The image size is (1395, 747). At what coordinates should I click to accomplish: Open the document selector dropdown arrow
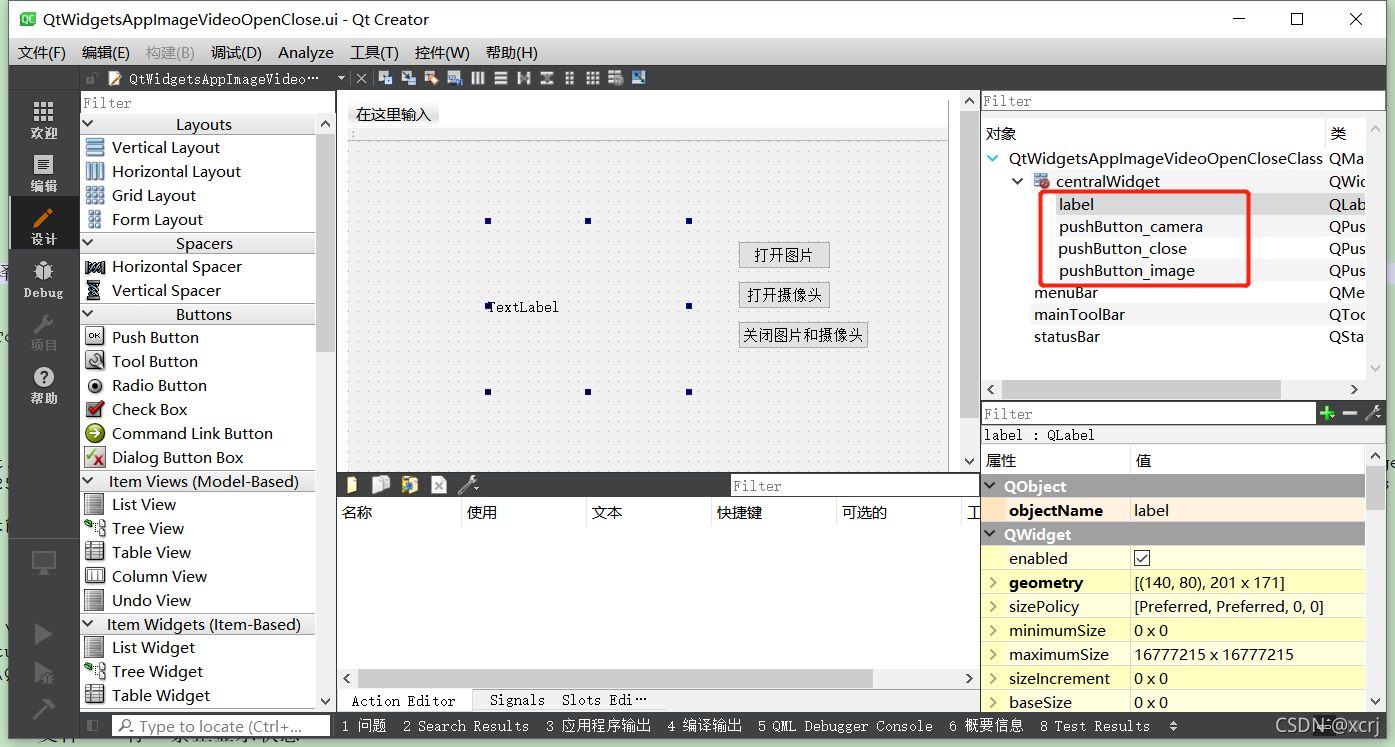pyautogui.click(x=341, y=78)
